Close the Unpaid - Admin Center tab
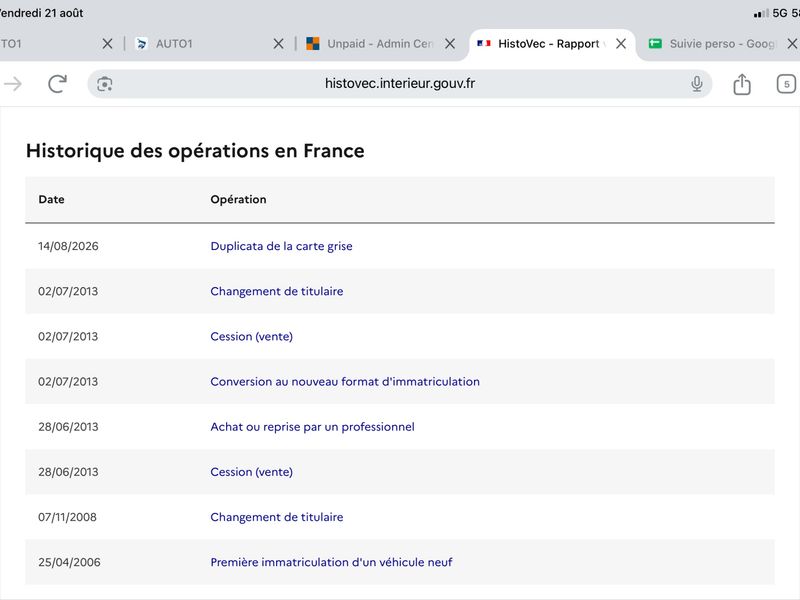 449,44
